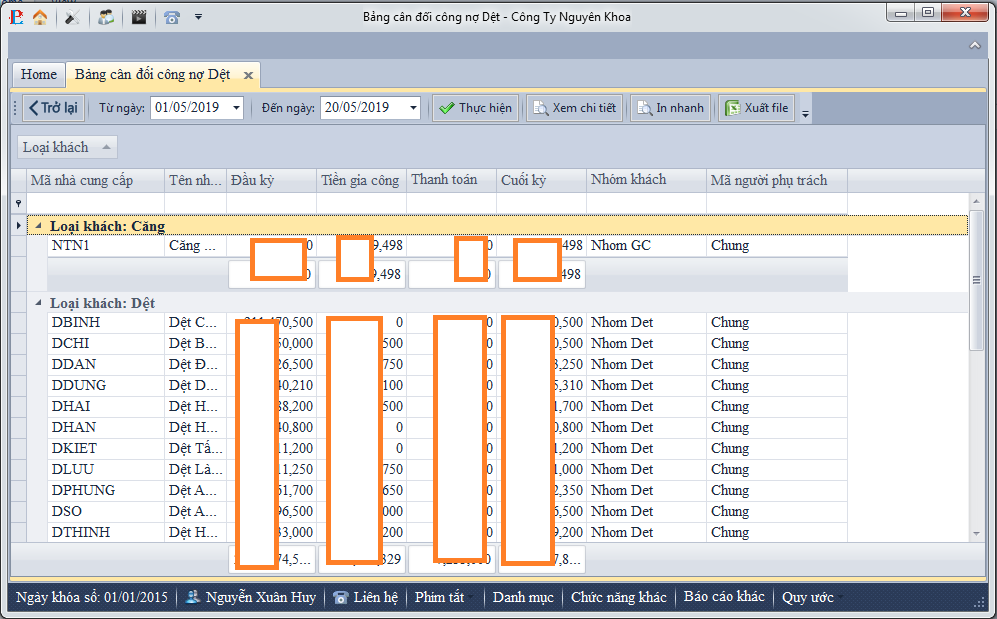Switch to the Home tab
Viewport: 997px width, 619px height.
coord(38,74)
